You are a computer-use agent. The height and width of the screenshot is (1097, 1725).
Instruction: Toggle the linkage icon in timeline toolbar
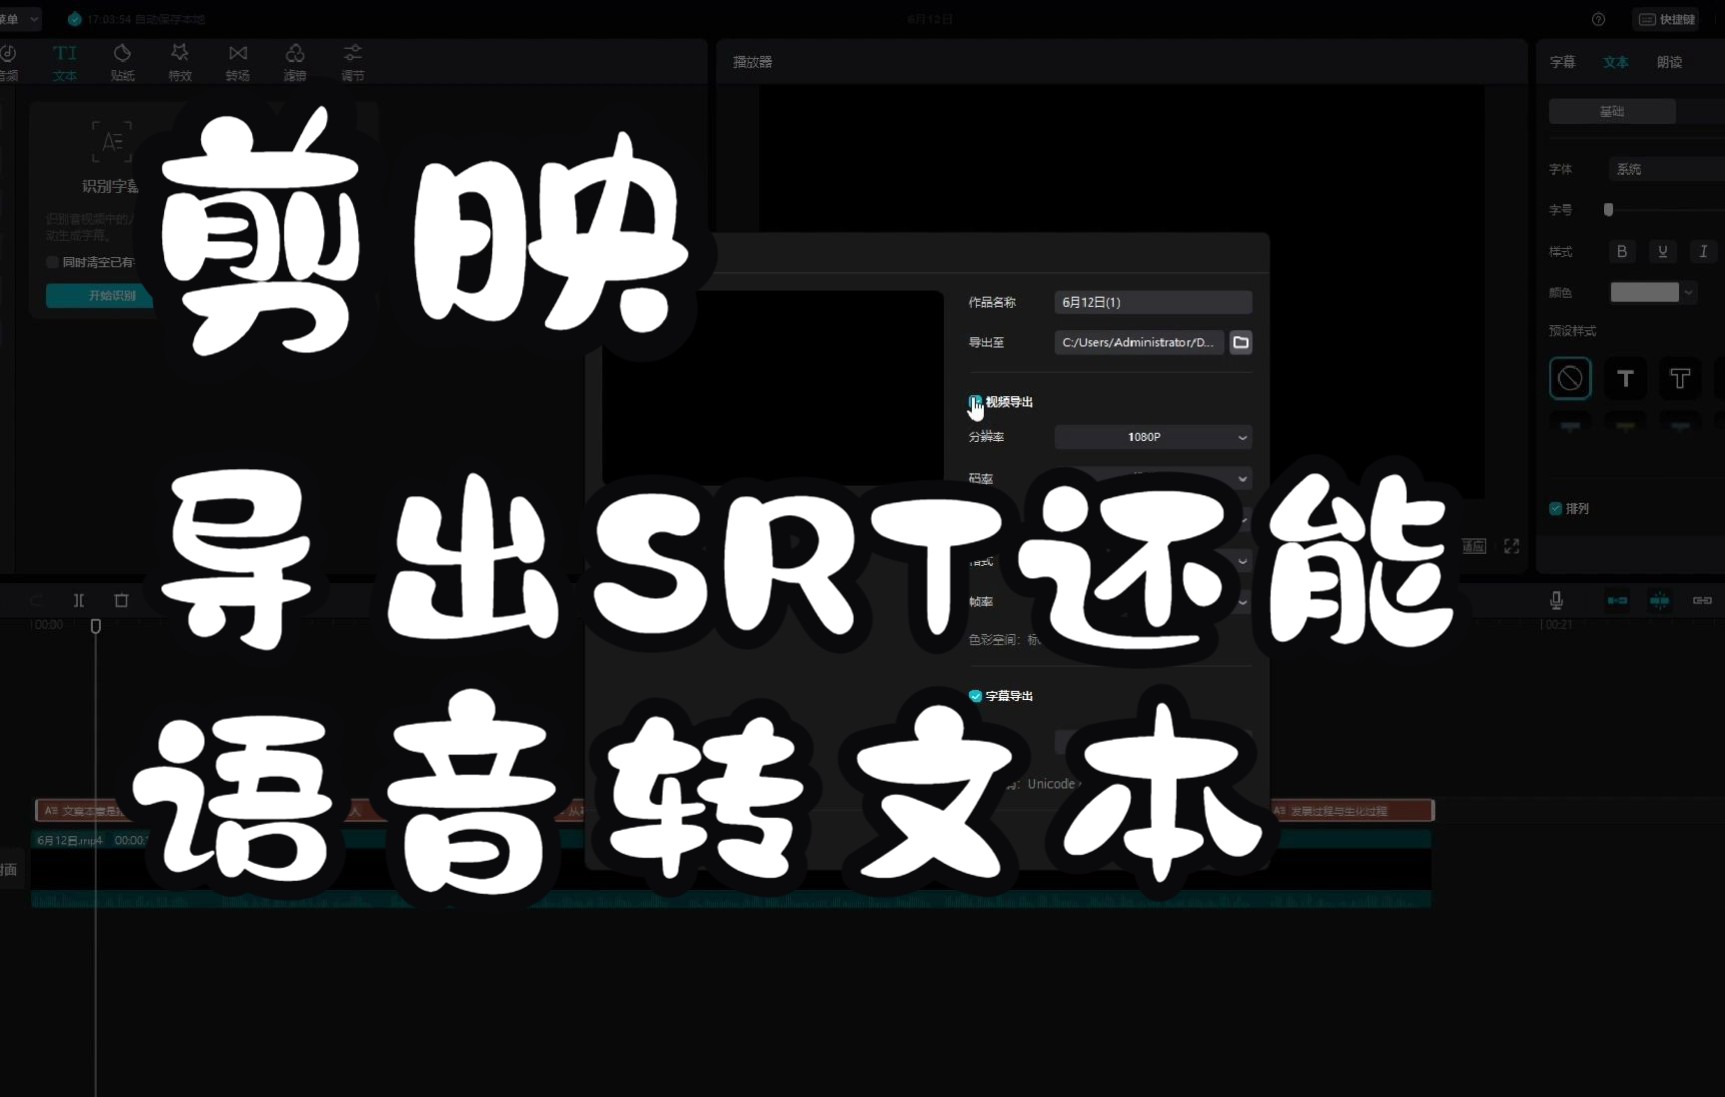tap(1702, 600)
